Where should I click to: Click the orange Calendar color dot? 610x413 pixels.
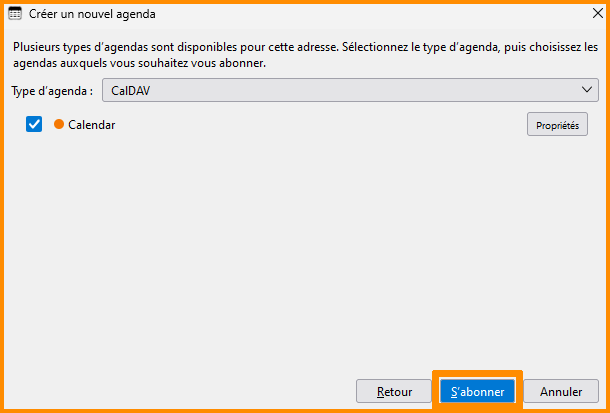click(x=59, y=124)
